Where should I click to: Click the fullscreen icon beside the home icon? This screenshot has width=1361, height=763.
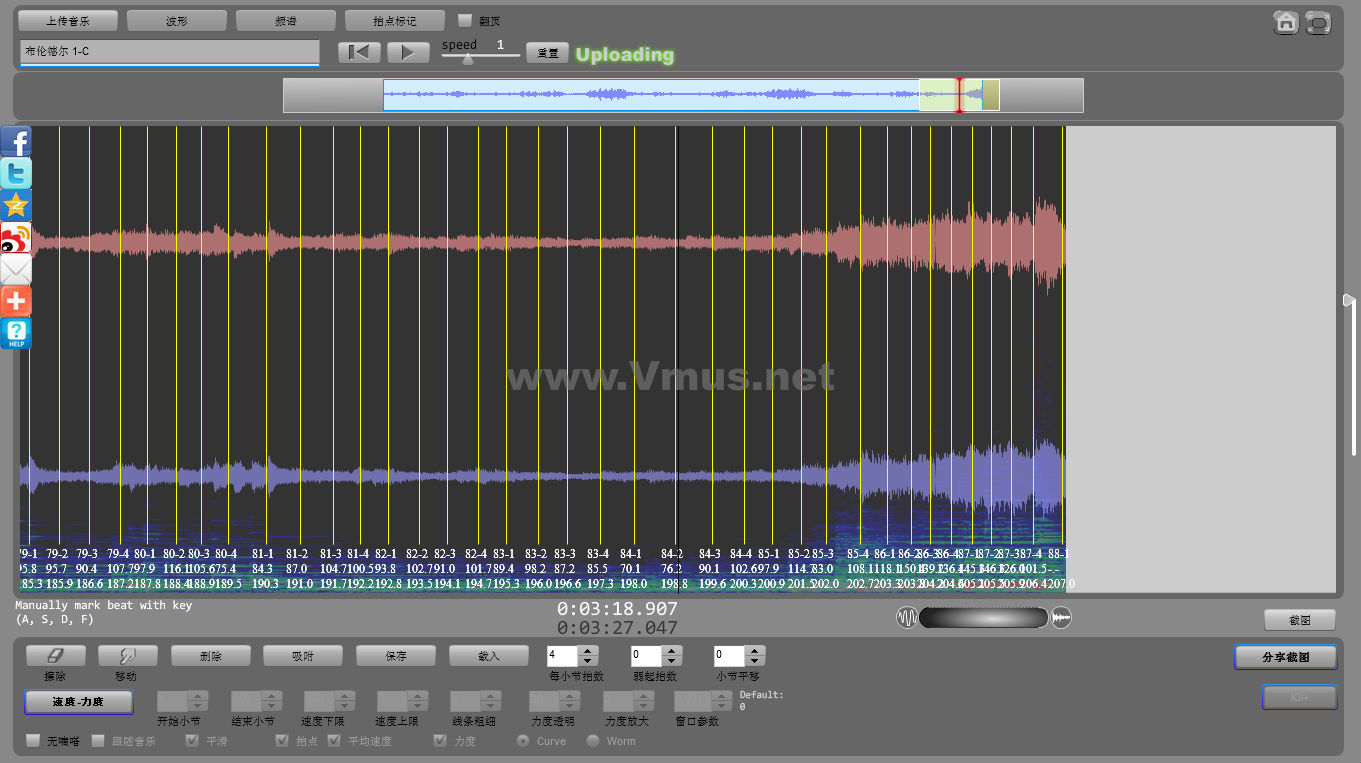click(x=1318, y=22)
